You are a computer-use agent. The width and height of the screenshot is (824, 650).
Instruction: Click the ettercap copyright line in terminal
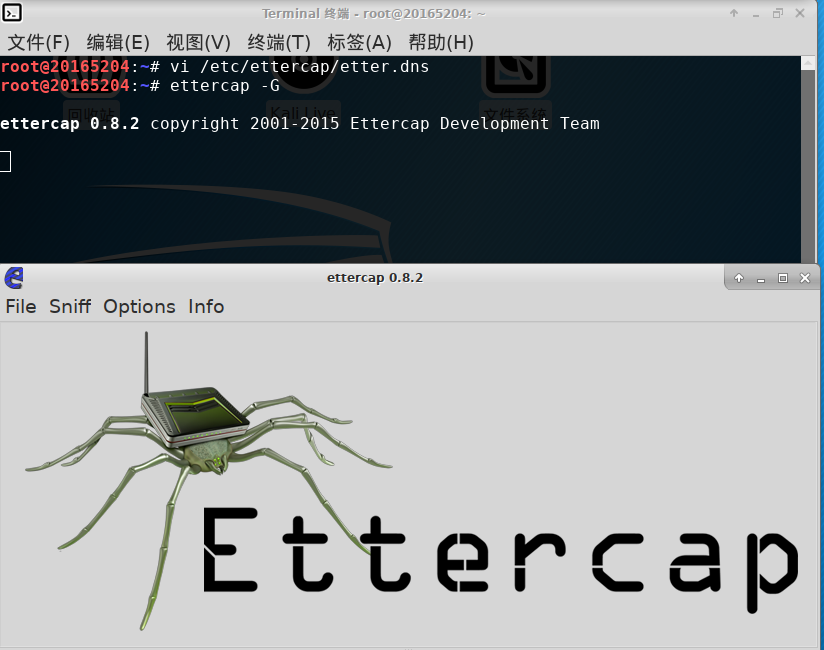pos(300,123)
